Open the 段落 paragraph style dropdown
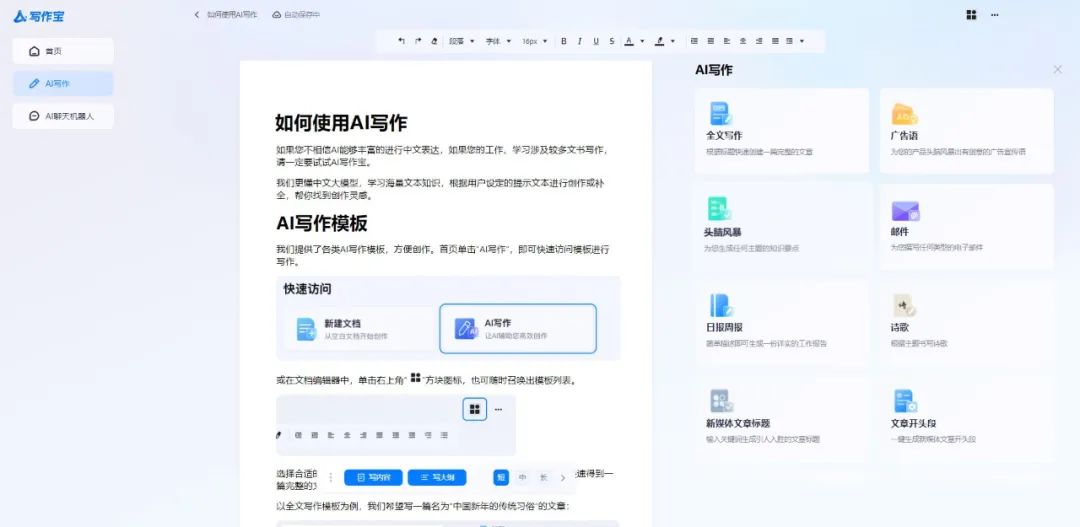1080x527 pixels. [x=461, y=41]
